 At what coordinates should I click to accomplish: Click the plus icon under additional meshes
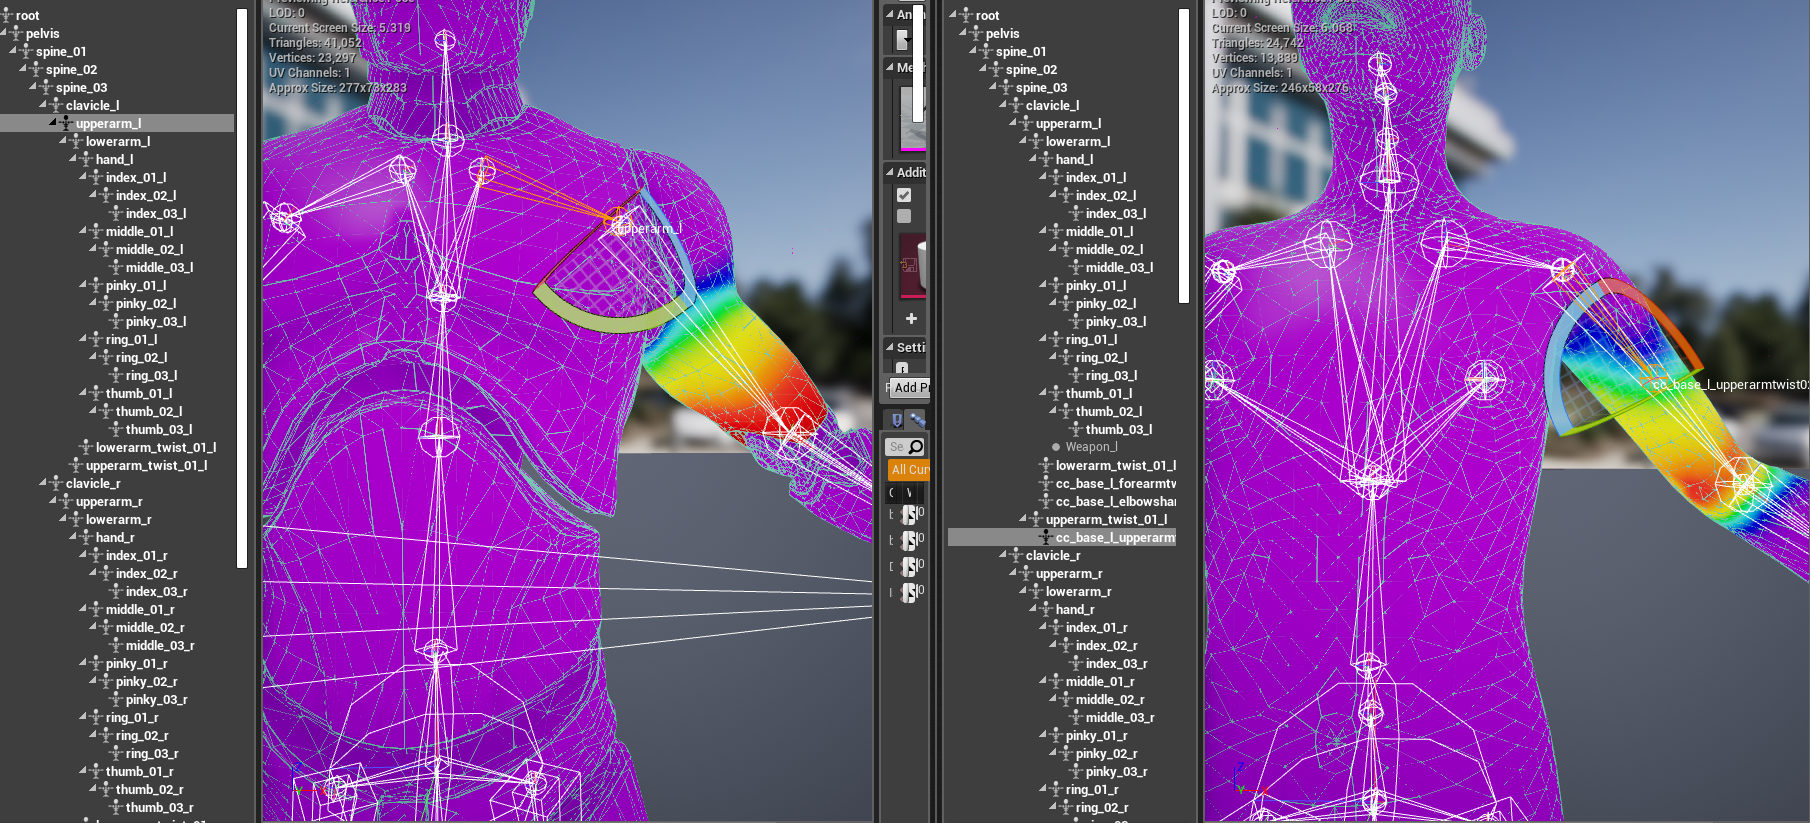911,319
